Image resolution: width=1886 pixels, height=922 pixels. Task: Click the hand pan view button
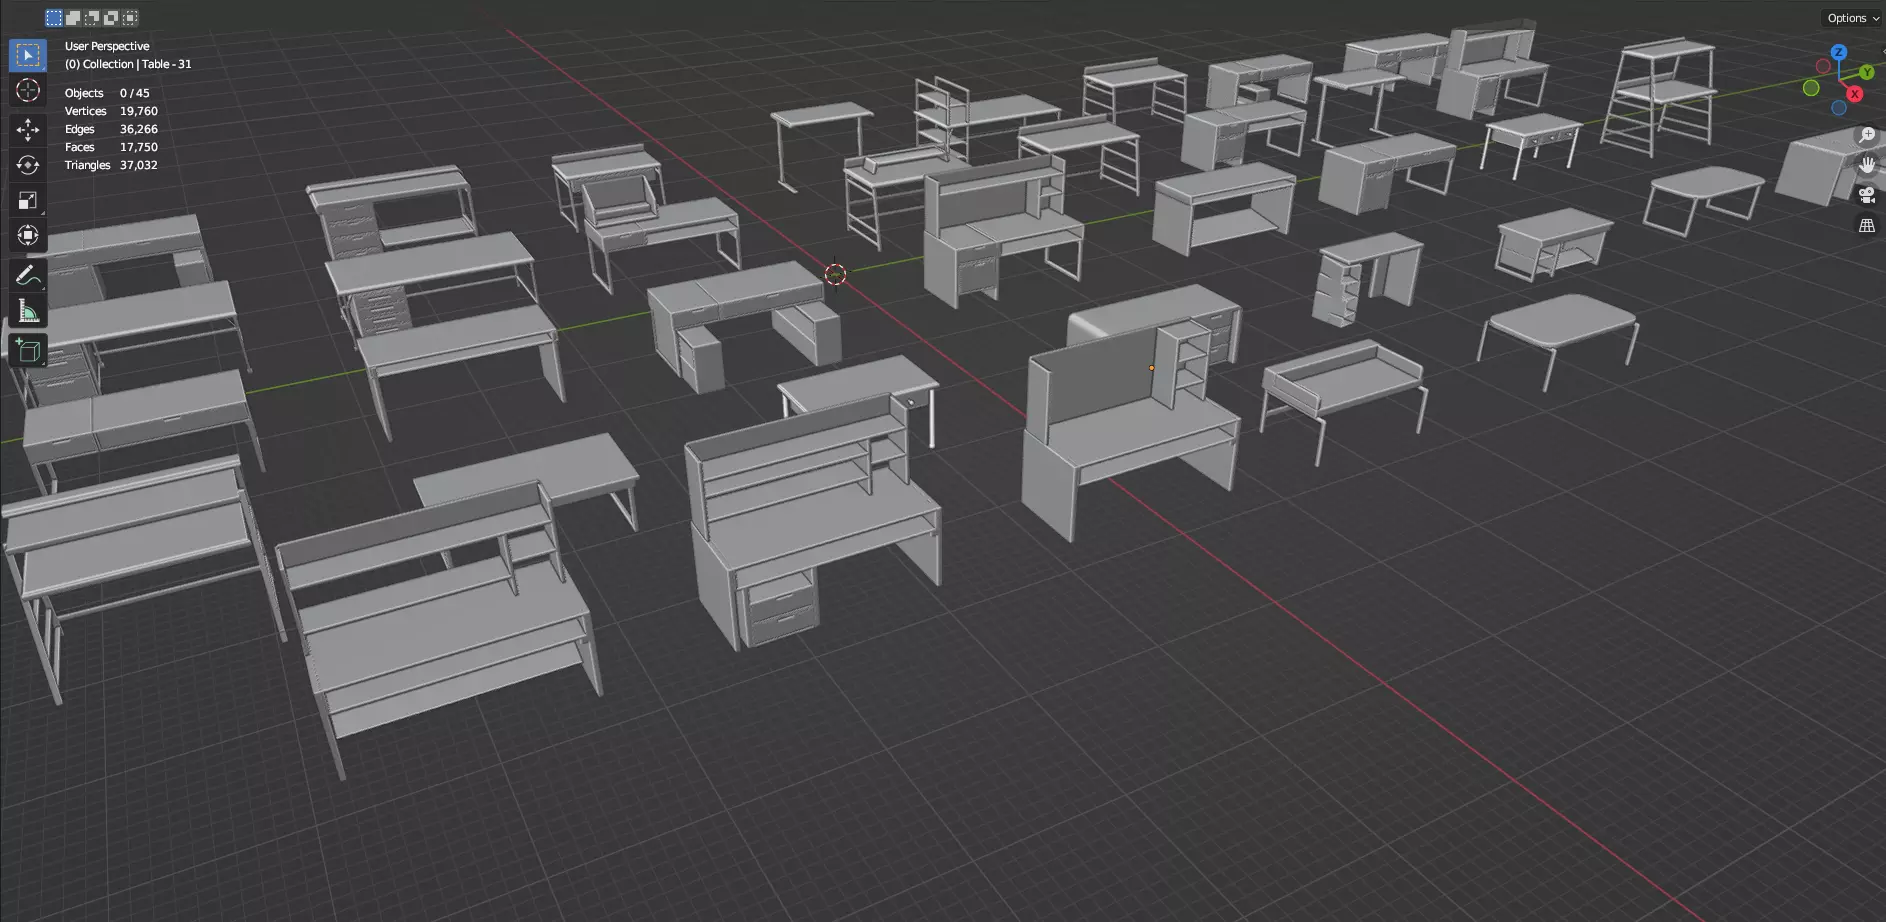tap(1866, 165)
